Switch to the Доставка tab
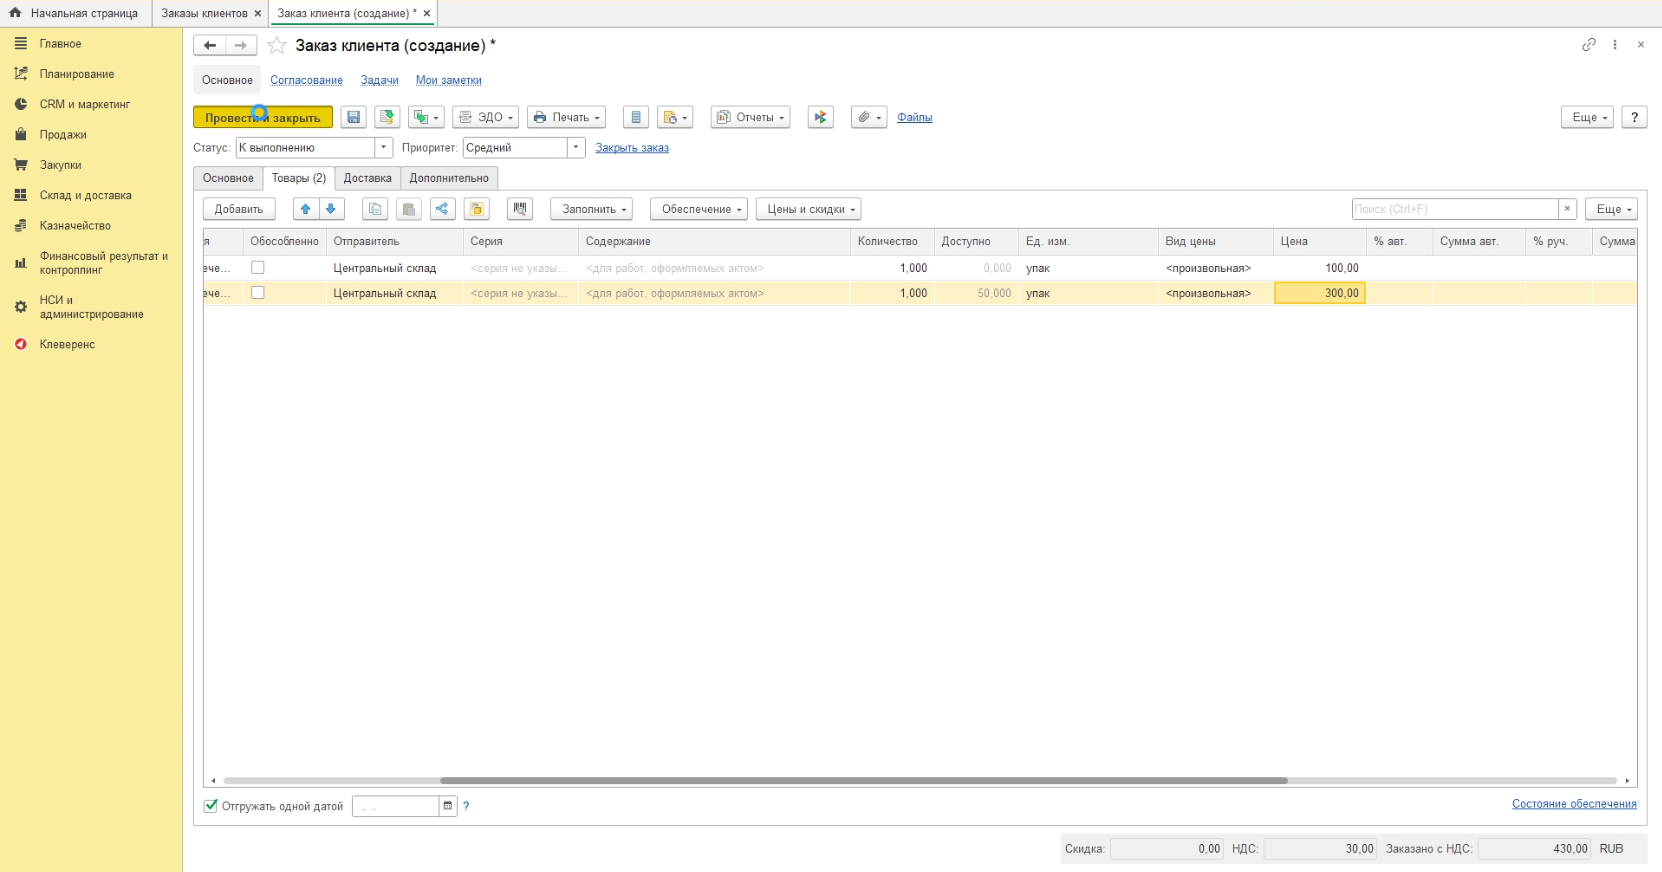This screenshot has height=872, width=1662. (368, 178)
